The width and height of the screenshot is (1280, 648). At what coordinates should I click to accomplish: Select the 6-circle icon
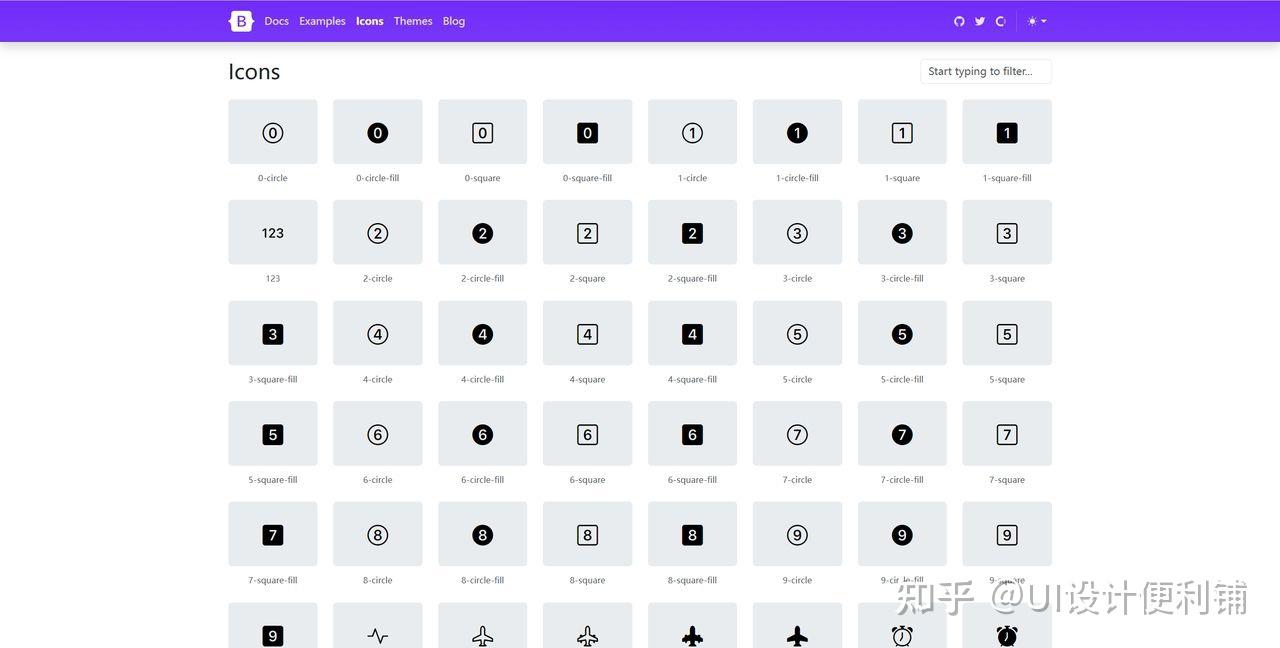click(x=378, y=433)
